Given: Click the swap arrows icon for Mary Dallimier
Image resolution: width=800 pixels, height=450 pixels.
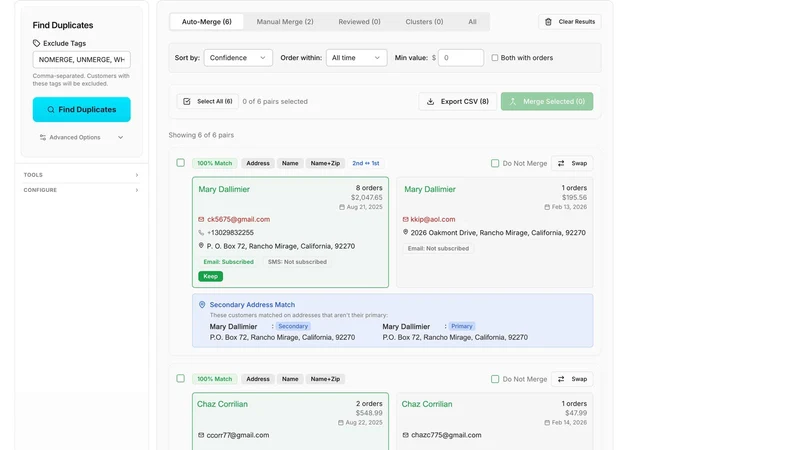Looking at the screenshot, I should click(561, 163).
